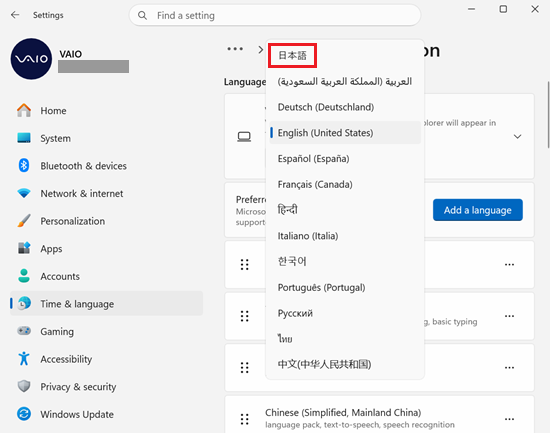The width and height of the screenshot is (550, 433).
Task: Grab the handle of Chinese (Simplified, Mainland China)
Action: coord(244,419)
